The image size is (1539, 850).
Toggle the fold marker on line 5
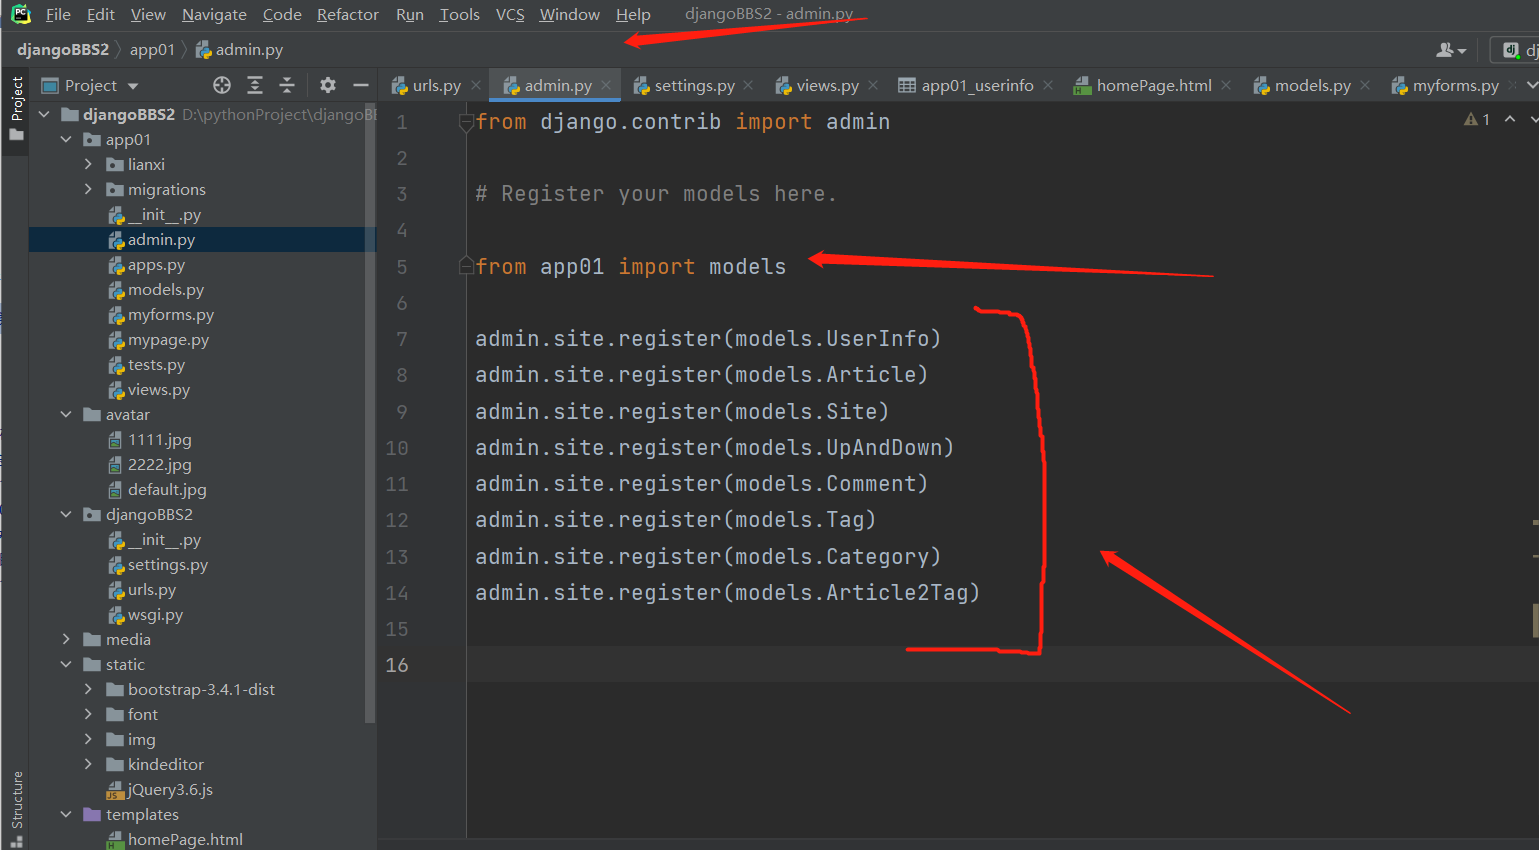tap(466, 266)
